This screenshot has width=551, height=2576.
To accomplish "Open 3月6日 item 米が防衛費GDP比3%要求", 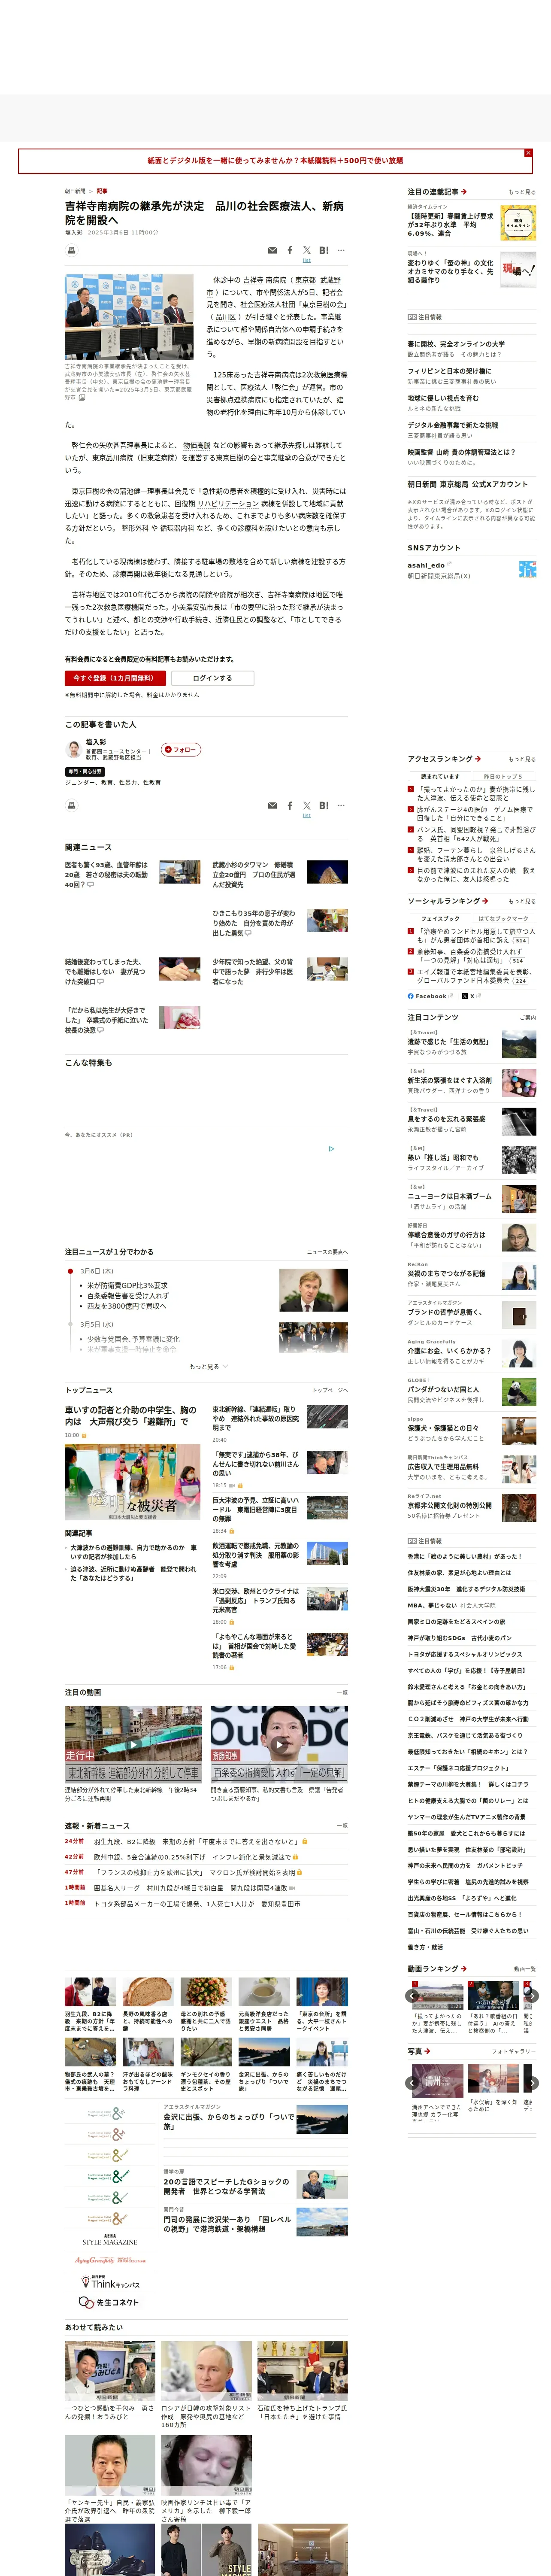I will (x=127, y=1285).
